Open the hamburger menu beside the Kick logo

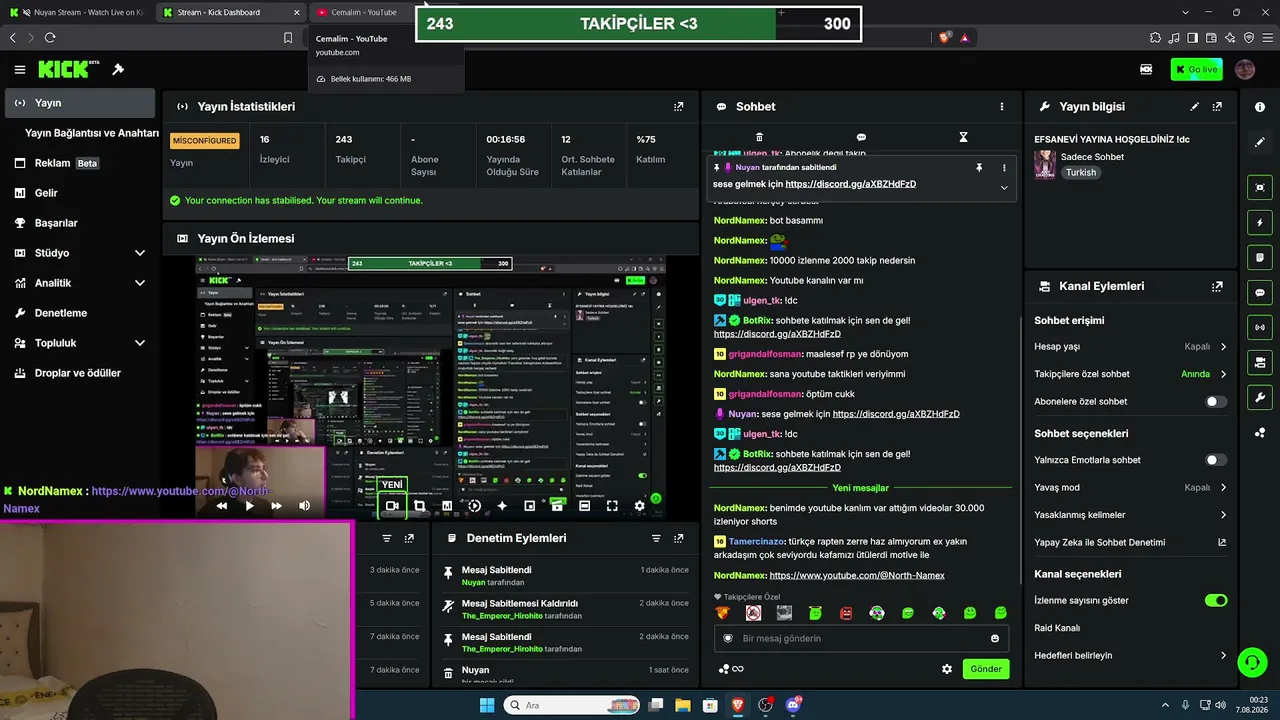point(20,70)
